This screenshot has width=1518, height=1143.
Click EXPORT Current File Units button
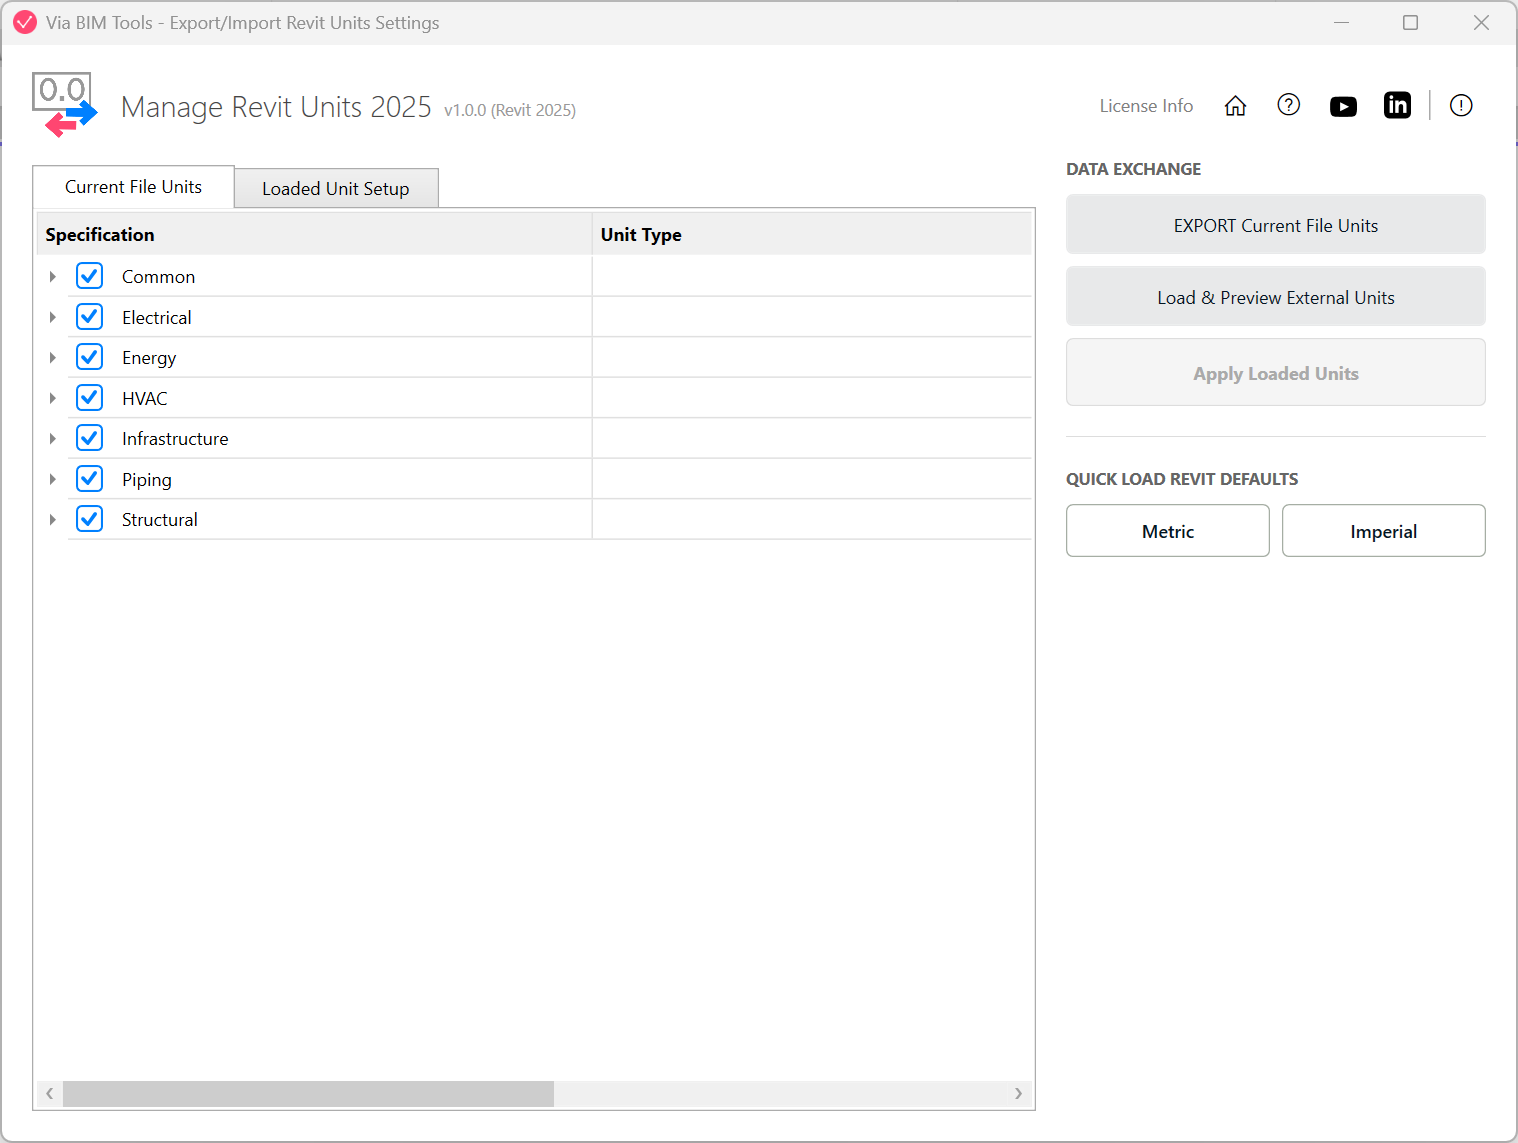tap(1276, 225)
